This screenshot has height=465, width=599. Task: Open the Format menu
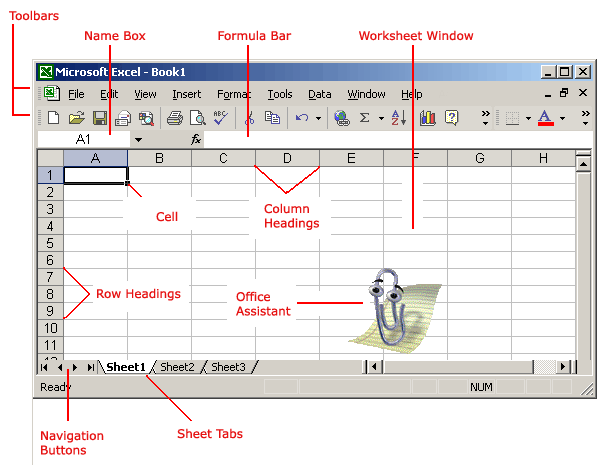[234, 94]
